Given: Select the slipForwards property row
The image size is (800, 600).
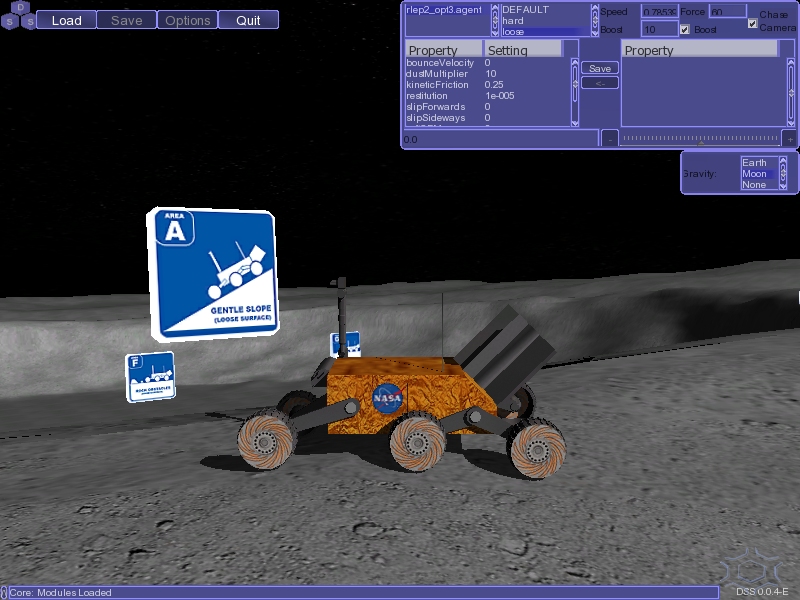Looking at the screenshot, I should pos(488,107).
